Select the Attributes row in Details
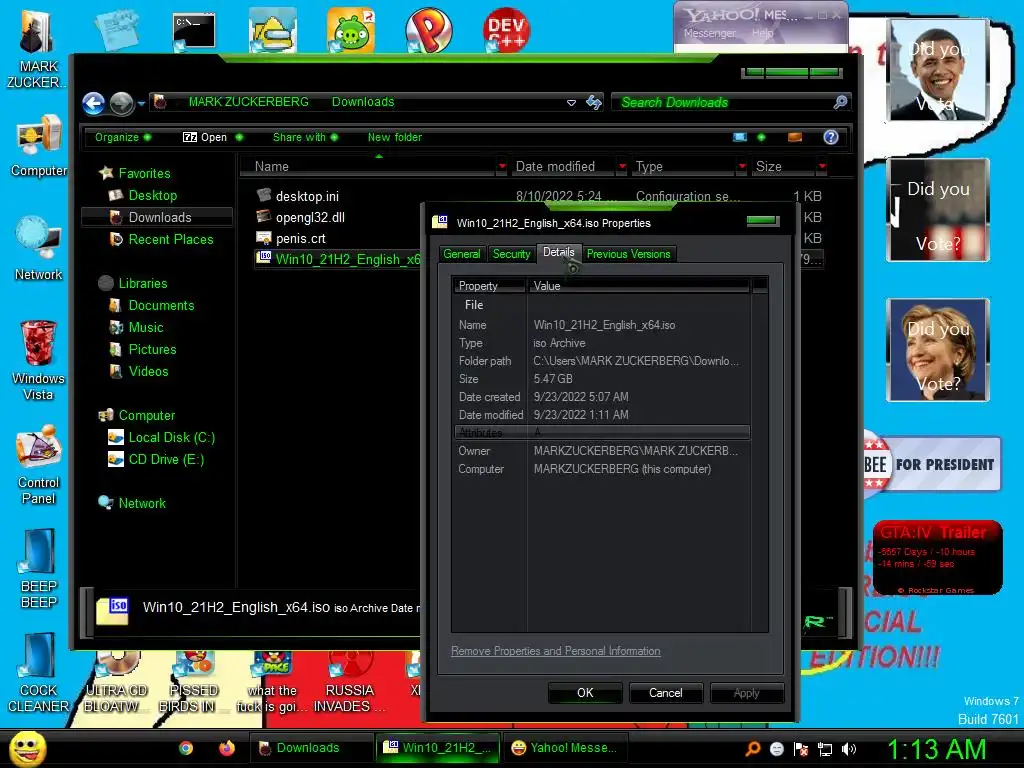The height and width of the screenshot is (768, 1024). (x=601, y=432)
